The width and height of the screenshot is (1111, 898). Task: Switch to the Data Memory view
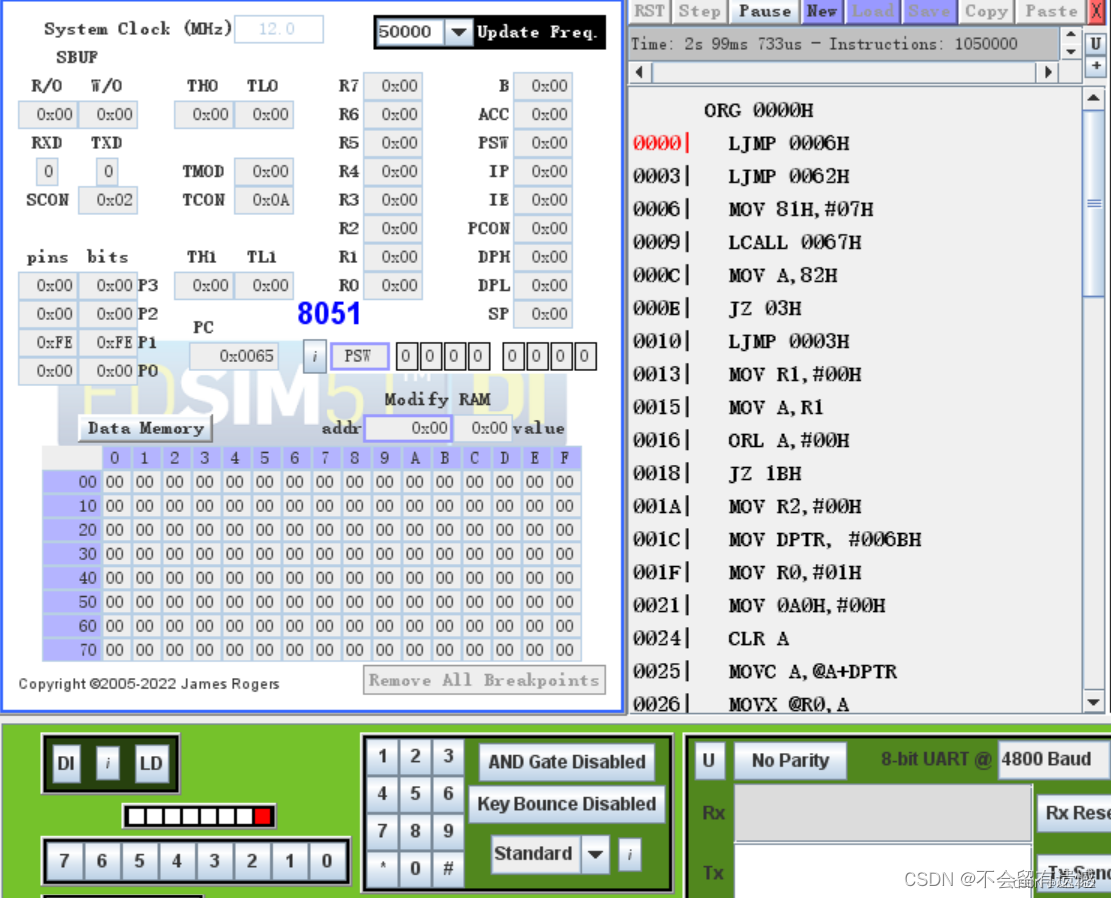pyautogui.click(x=145, y=428)
